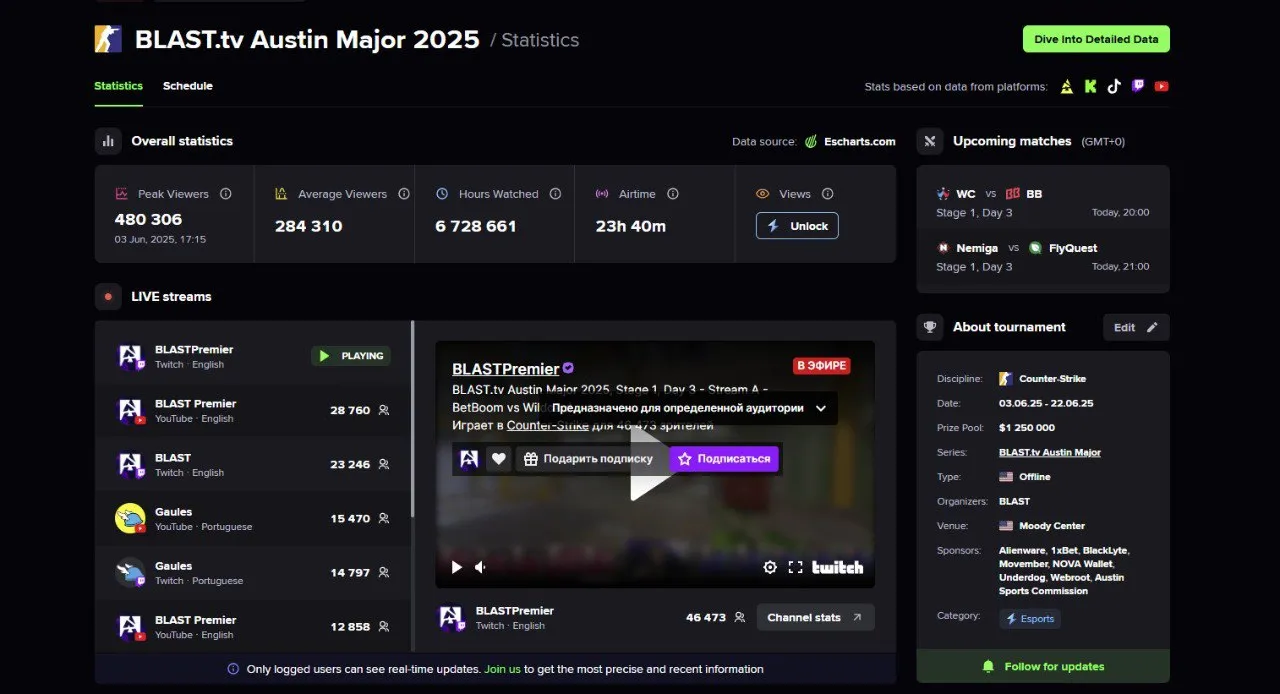Click the Follow for updates button
Viewport: 1280px width, 694px height.
point(1043,666)
